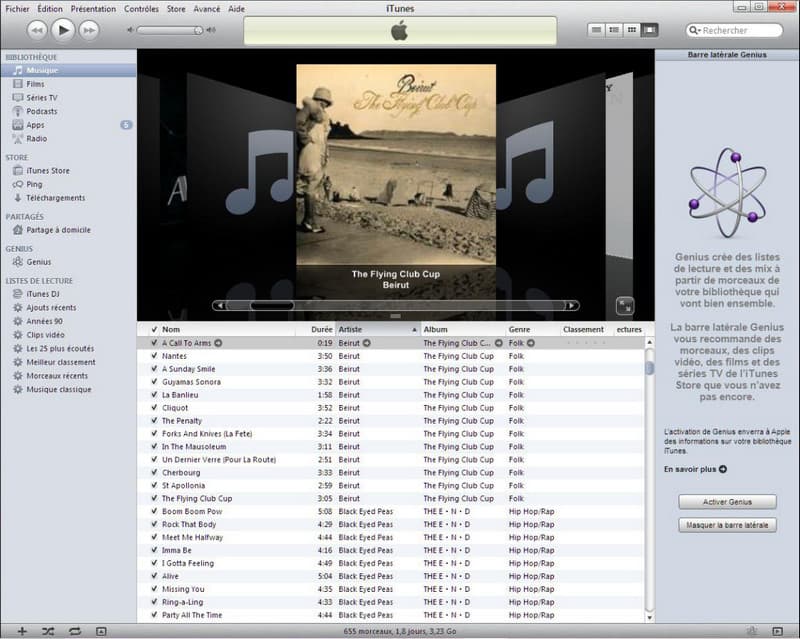Sort by the Artiste column header
Screen dimensions: 800x639
pyautogui.click(x=376, y=329)
